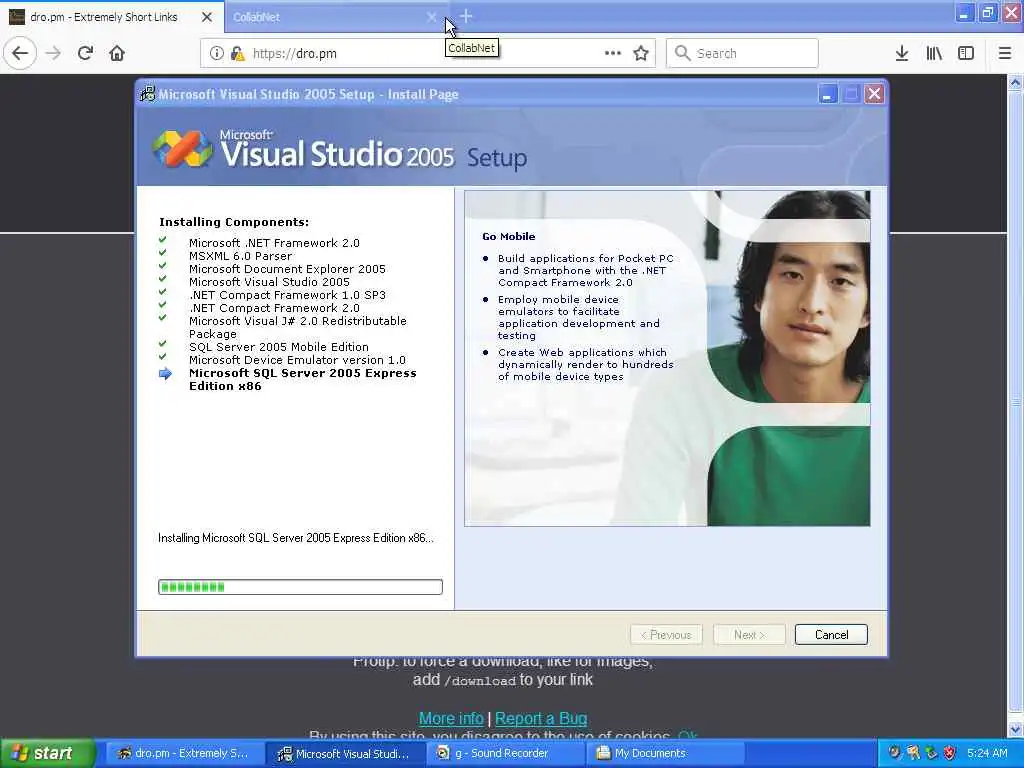Open the downloads arrow icon

pyautogui.click(x=902, y=53)
